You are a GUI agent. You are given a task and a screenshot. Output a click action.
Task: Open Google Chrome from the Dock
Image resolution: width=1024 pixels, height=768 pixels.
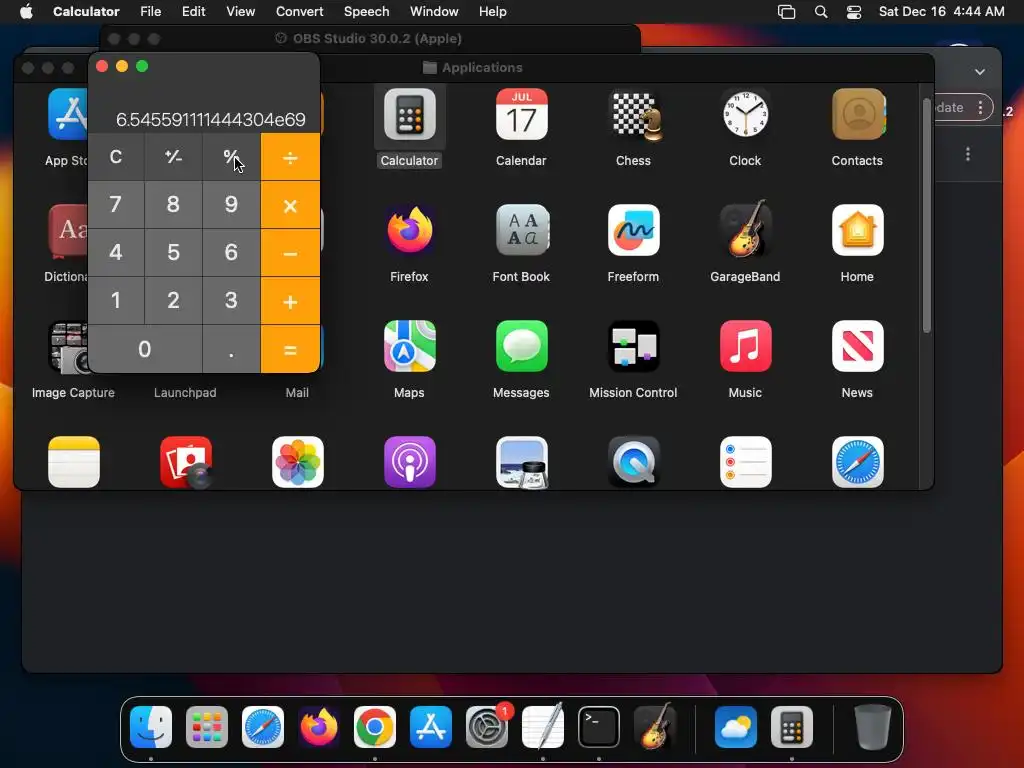pos(375,727)
